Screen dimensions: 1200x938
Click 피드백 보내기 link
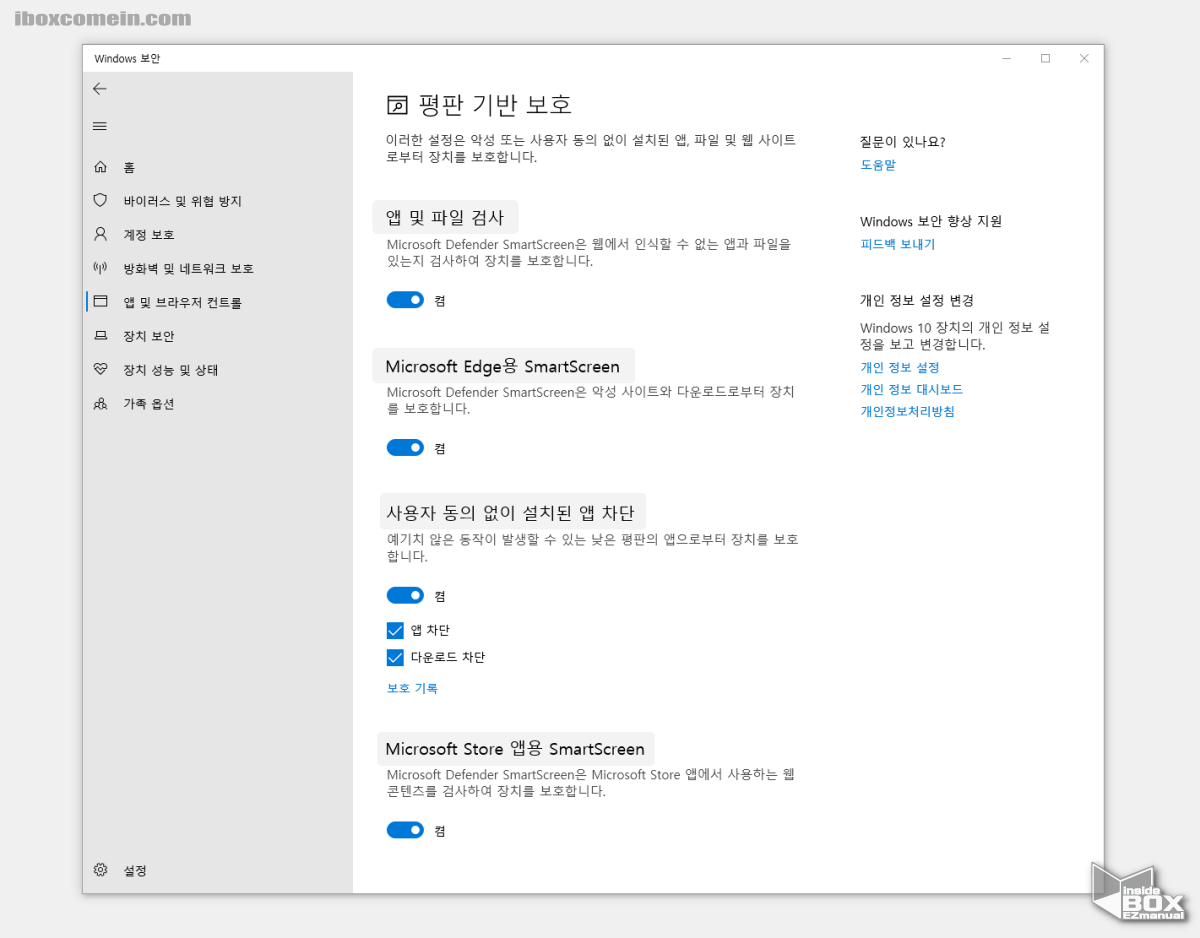[x=898, y=244]
